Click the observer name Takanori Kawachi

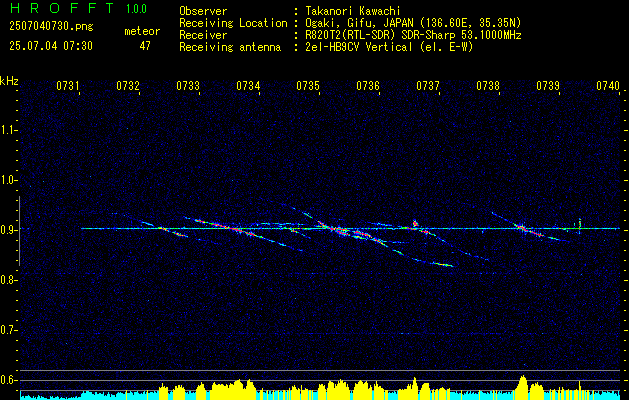pyautogui.click(x=353, y=11)
